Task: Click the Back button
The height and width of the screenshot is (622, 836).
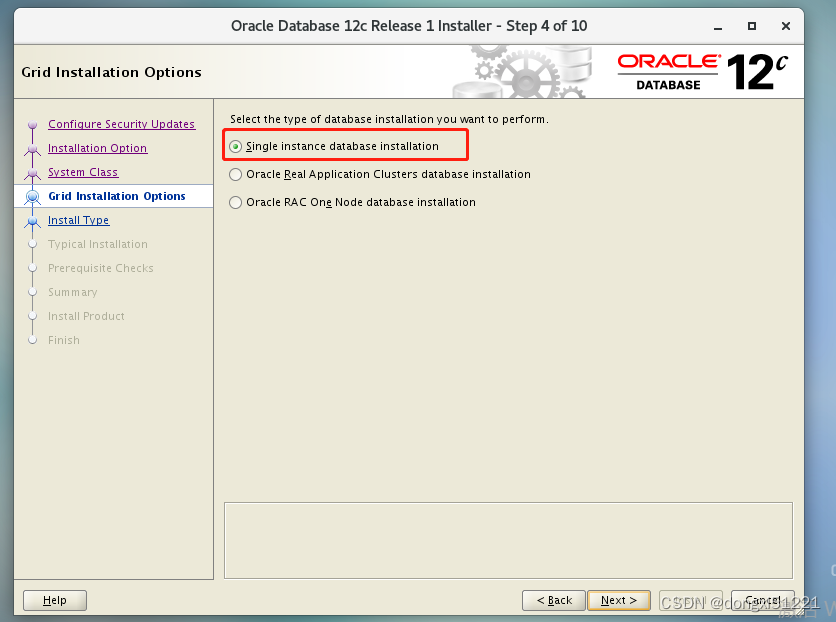Action: pos(554,600)
